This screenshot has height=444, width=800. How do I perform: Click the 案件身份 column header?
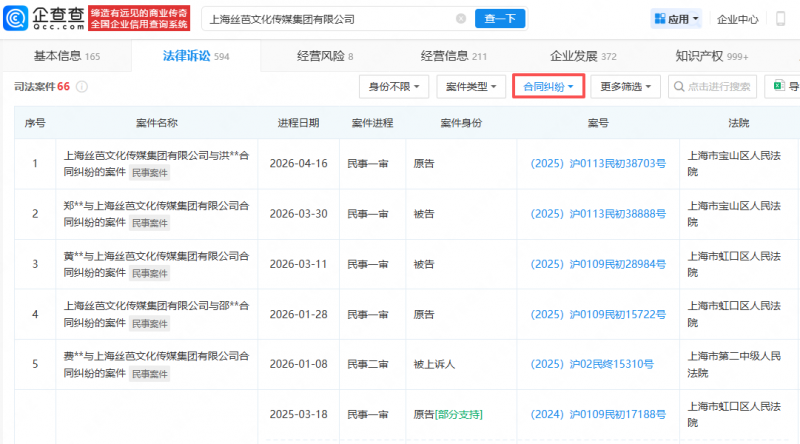tap(461, 123)
